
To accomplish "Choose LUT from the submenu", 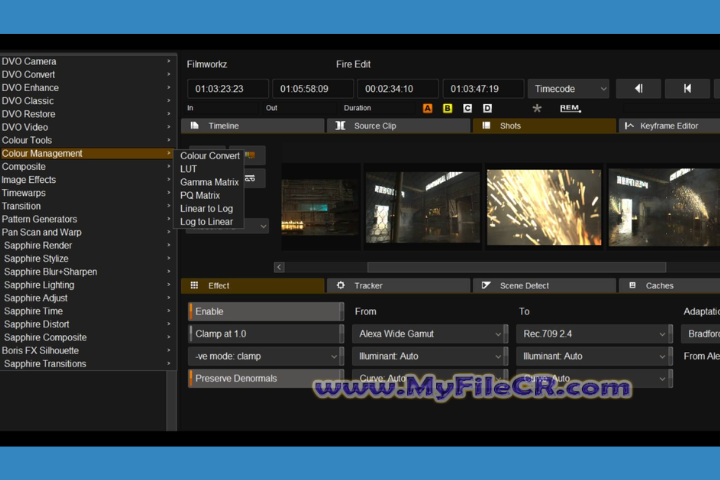I will click(x=188, y=169).
